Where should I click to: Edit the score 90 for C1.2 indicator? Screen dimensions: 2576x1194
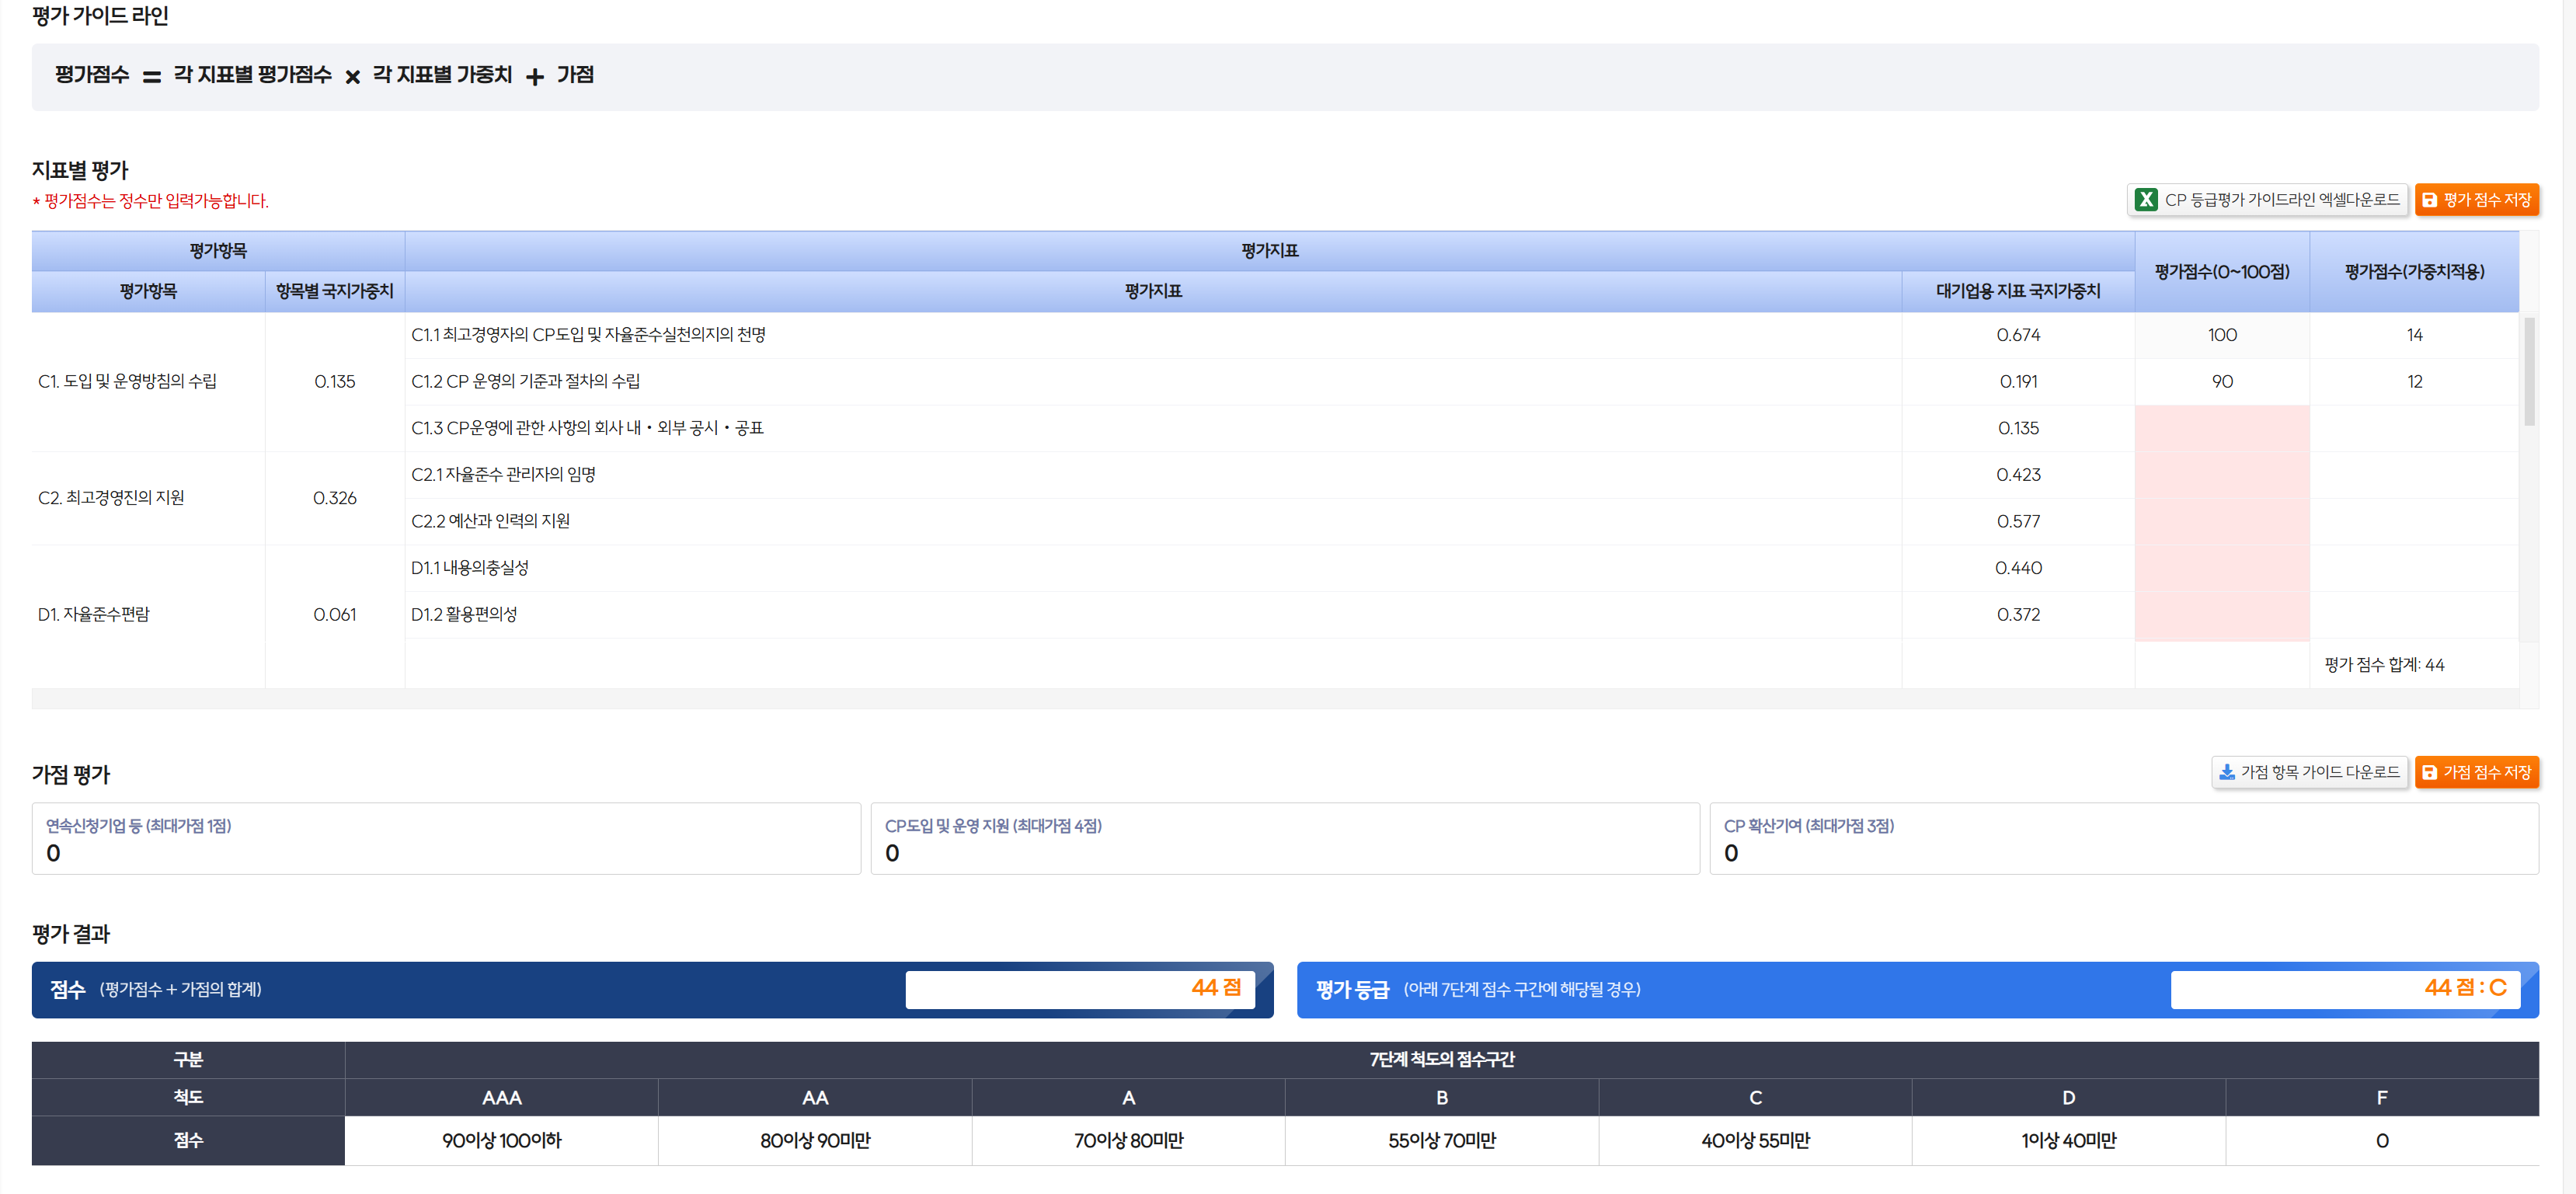[2222, 382]
